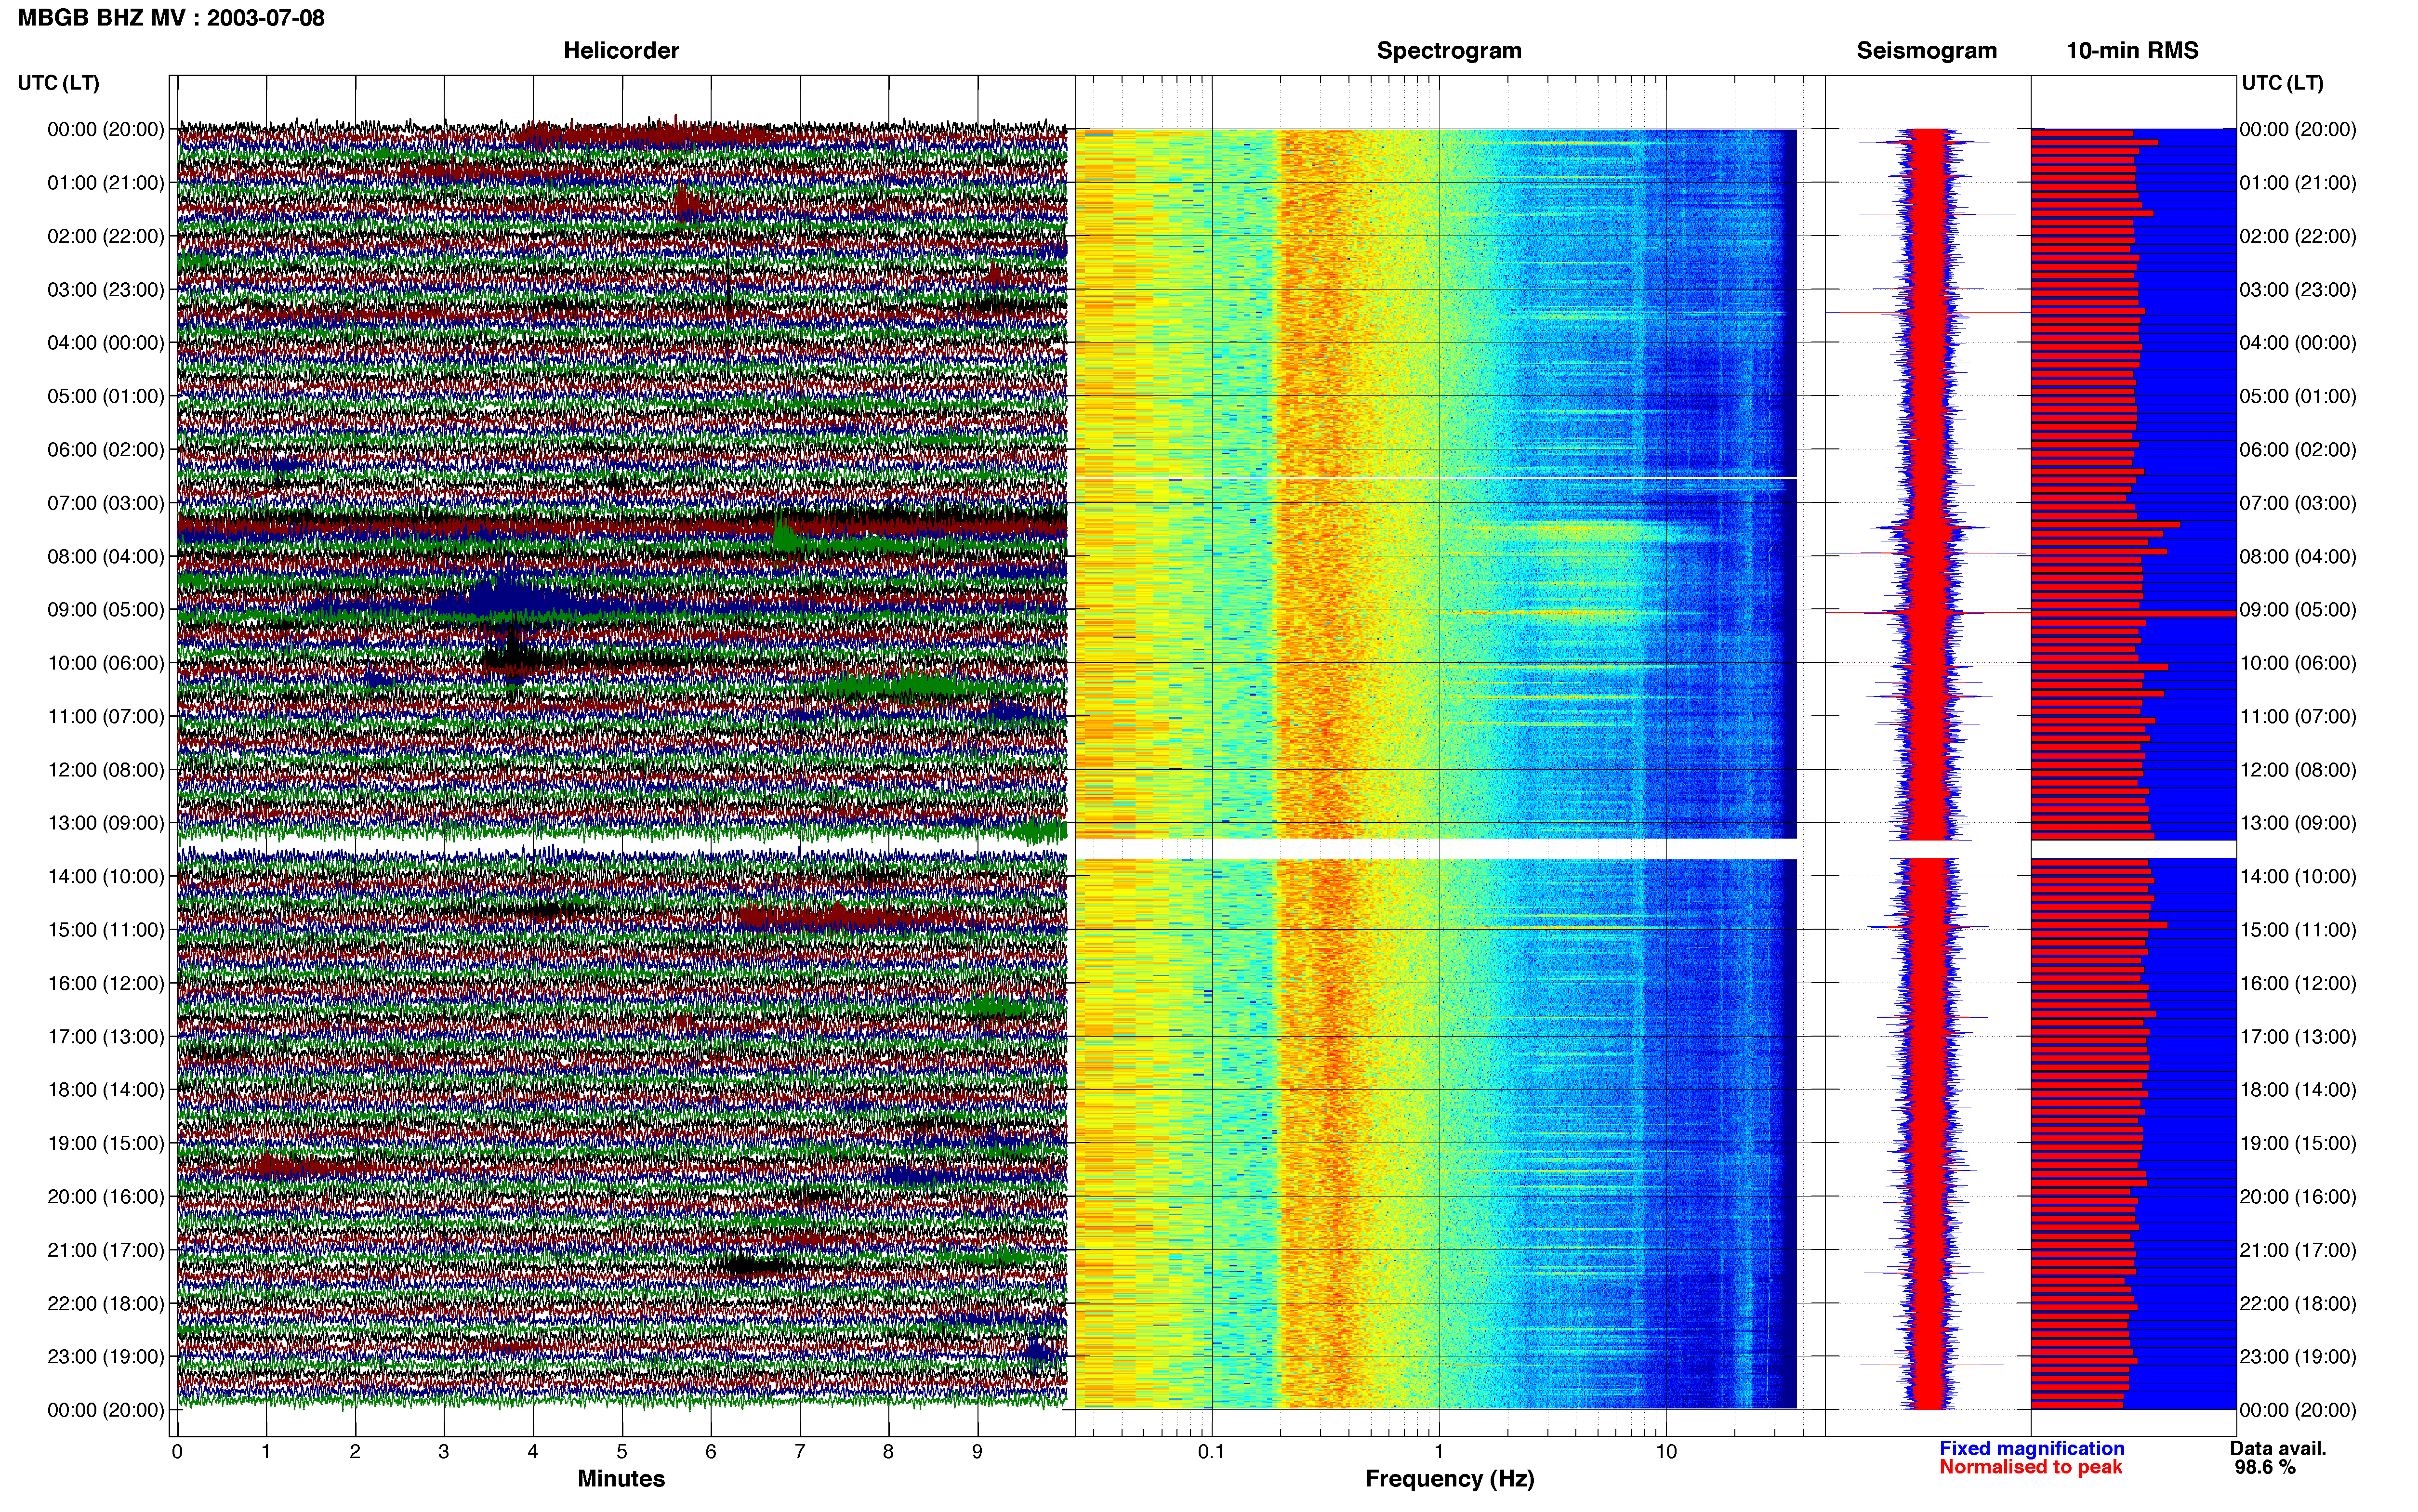Click '16:00 (12:00)' label beside RMS panel

click(2298, 983)
